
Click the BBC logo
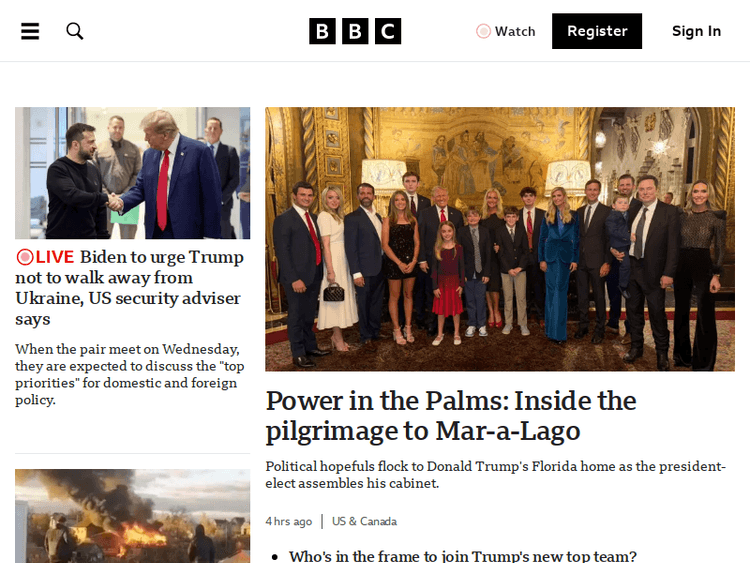coord(355,31)
